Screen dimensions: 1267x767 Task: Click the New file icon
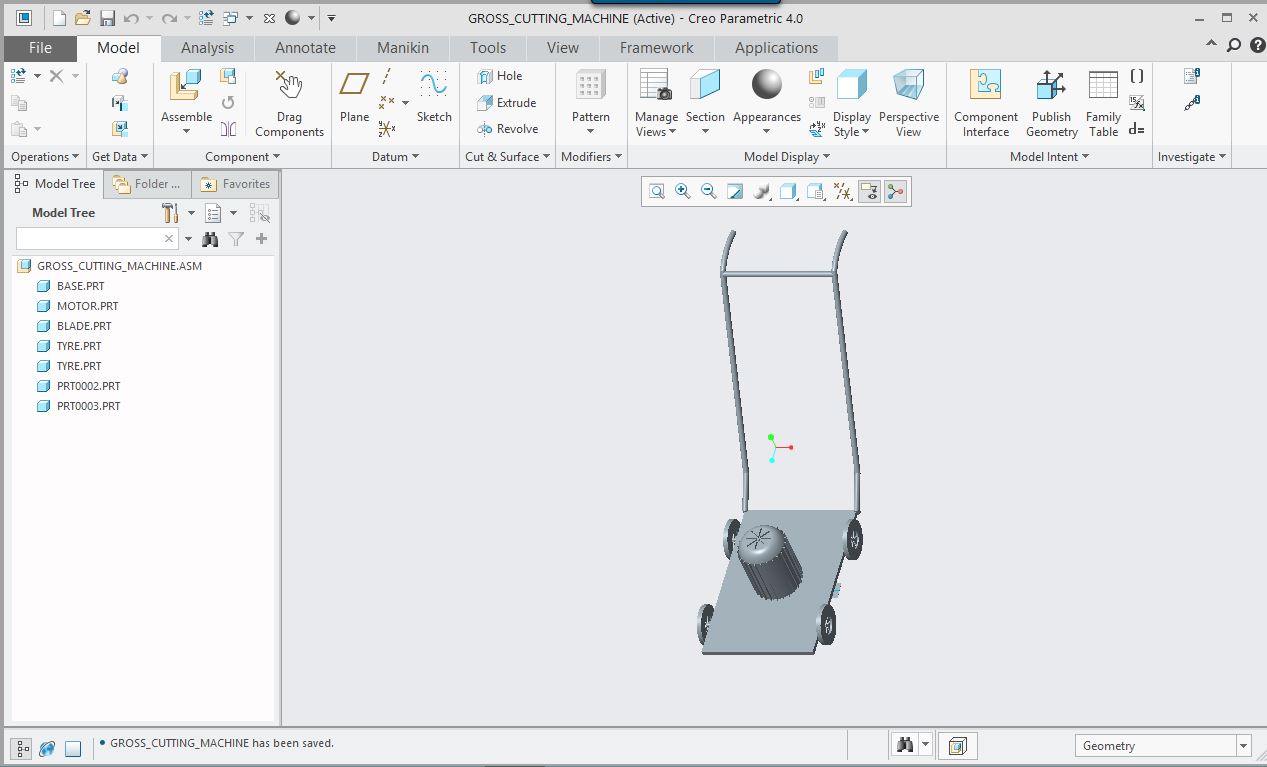coord(59,18)
